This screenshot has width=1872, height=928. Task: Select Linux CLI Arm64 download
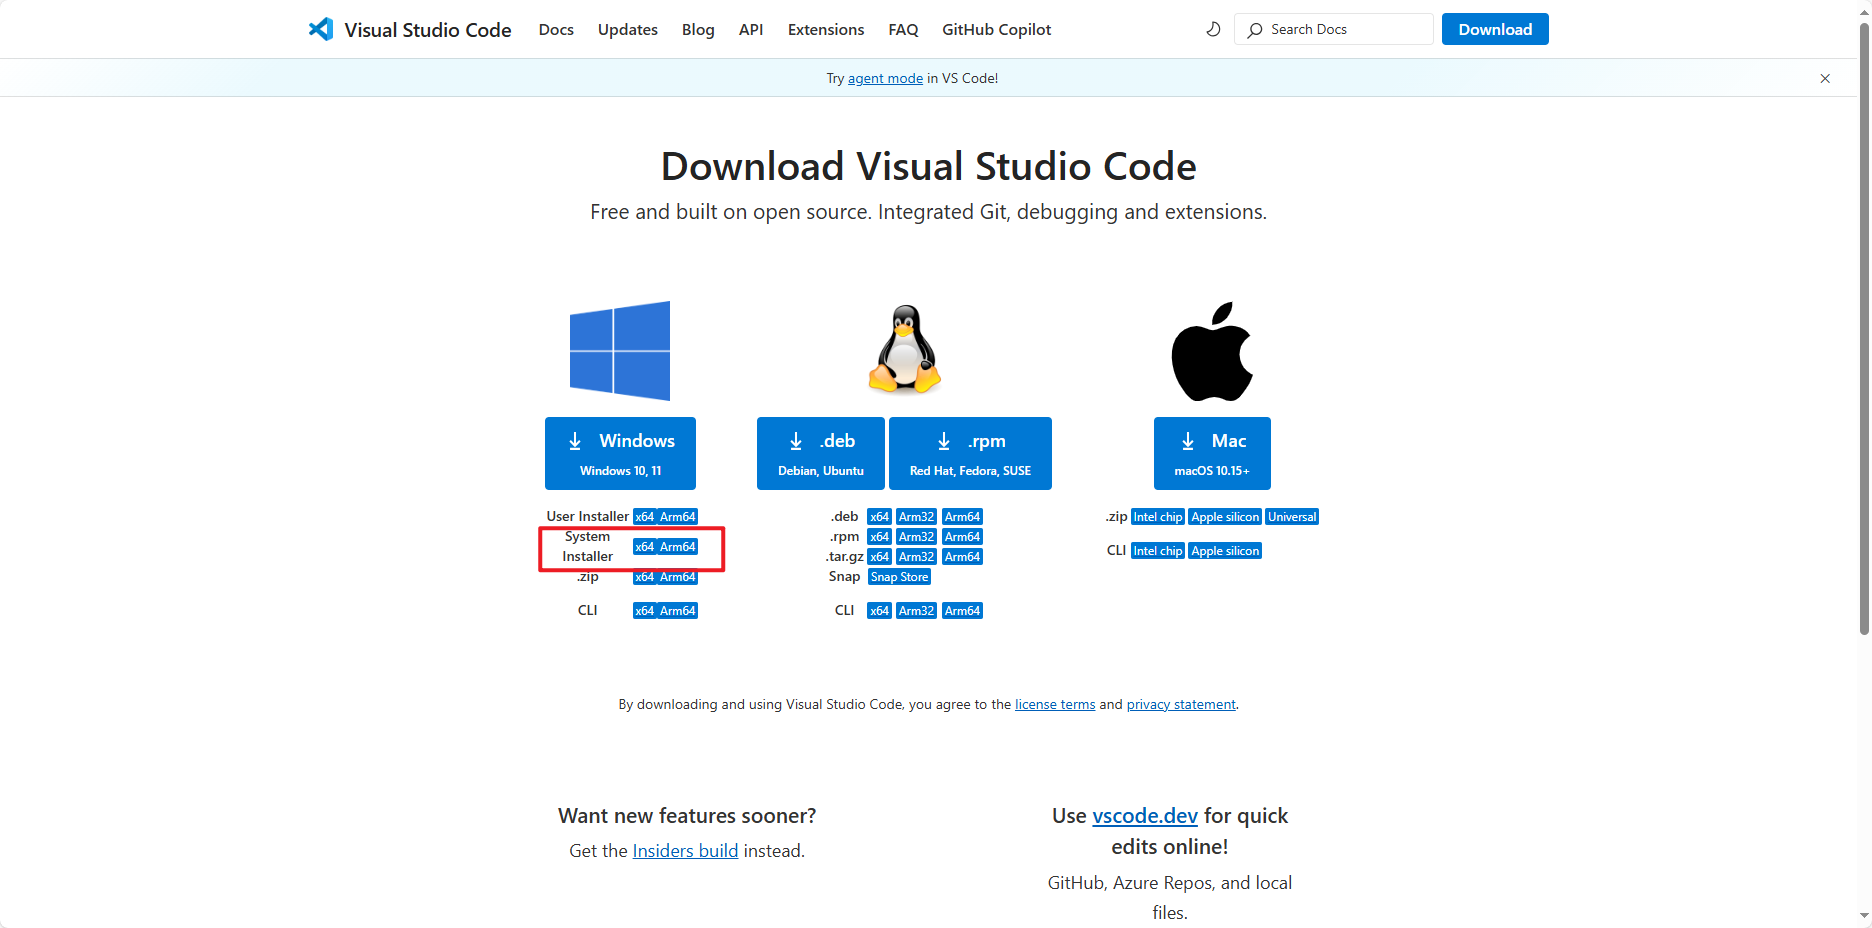click(962, 611)
